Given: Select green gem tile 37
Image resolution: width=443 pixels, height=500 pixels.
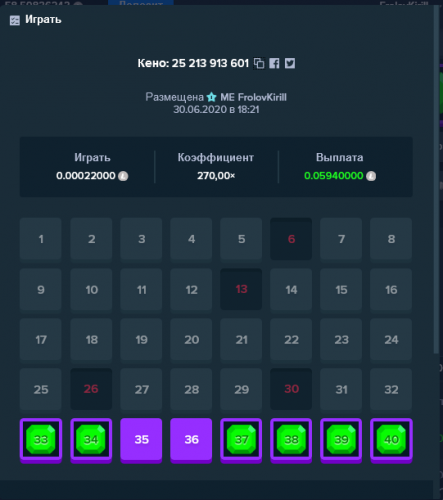Looking at the screenshot, I should tap(241, 440).
